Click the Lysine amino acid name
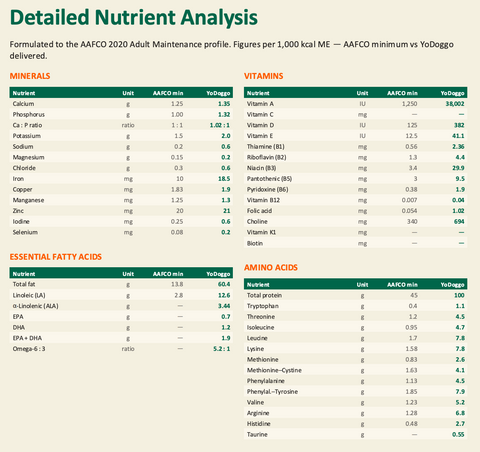The image size is (480, 452). pyautogui.click(x=255, y=349)
